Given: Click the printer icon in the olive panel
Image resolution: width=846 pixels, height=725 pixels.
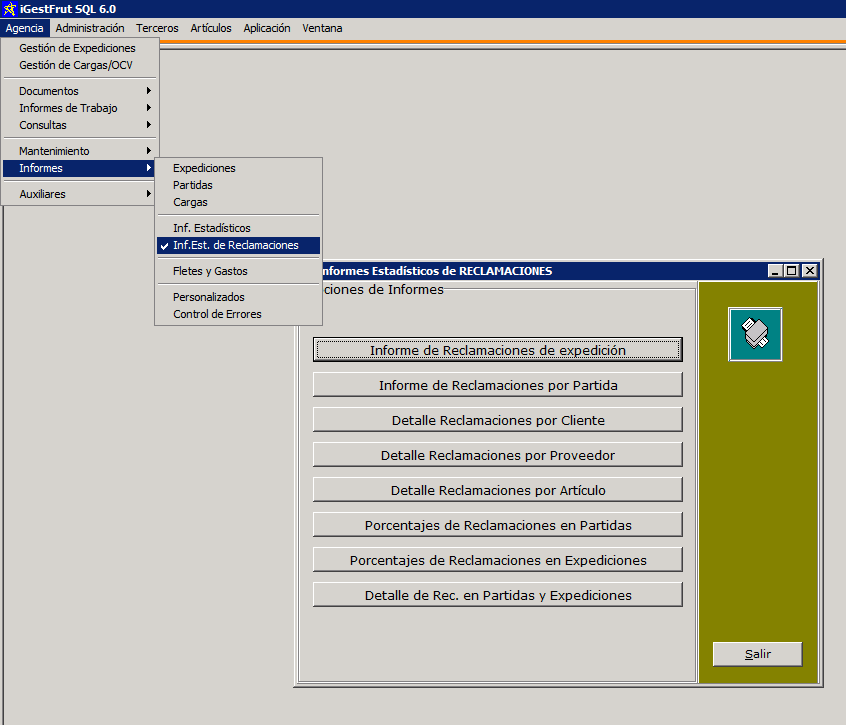Looking at the screenshot, I should (x=755, y=334).
